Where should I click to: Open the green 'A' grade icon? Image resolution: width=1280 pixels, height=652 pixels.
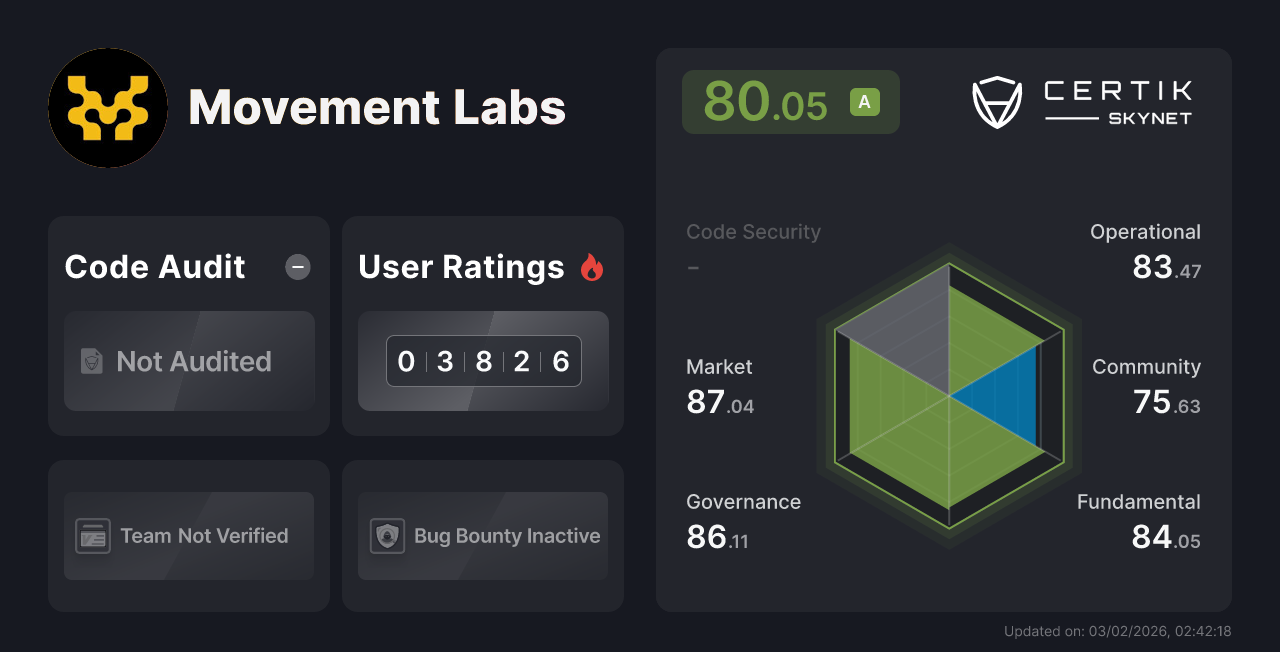pos(864,100)
